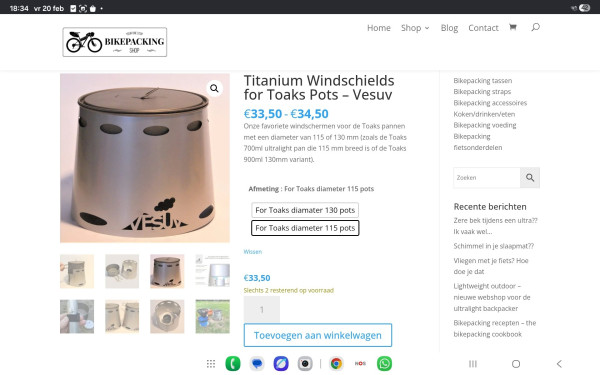Open the green Phone app icon
Screen dimensions: 600x375
pyautogui.click(x=233, y=364)
